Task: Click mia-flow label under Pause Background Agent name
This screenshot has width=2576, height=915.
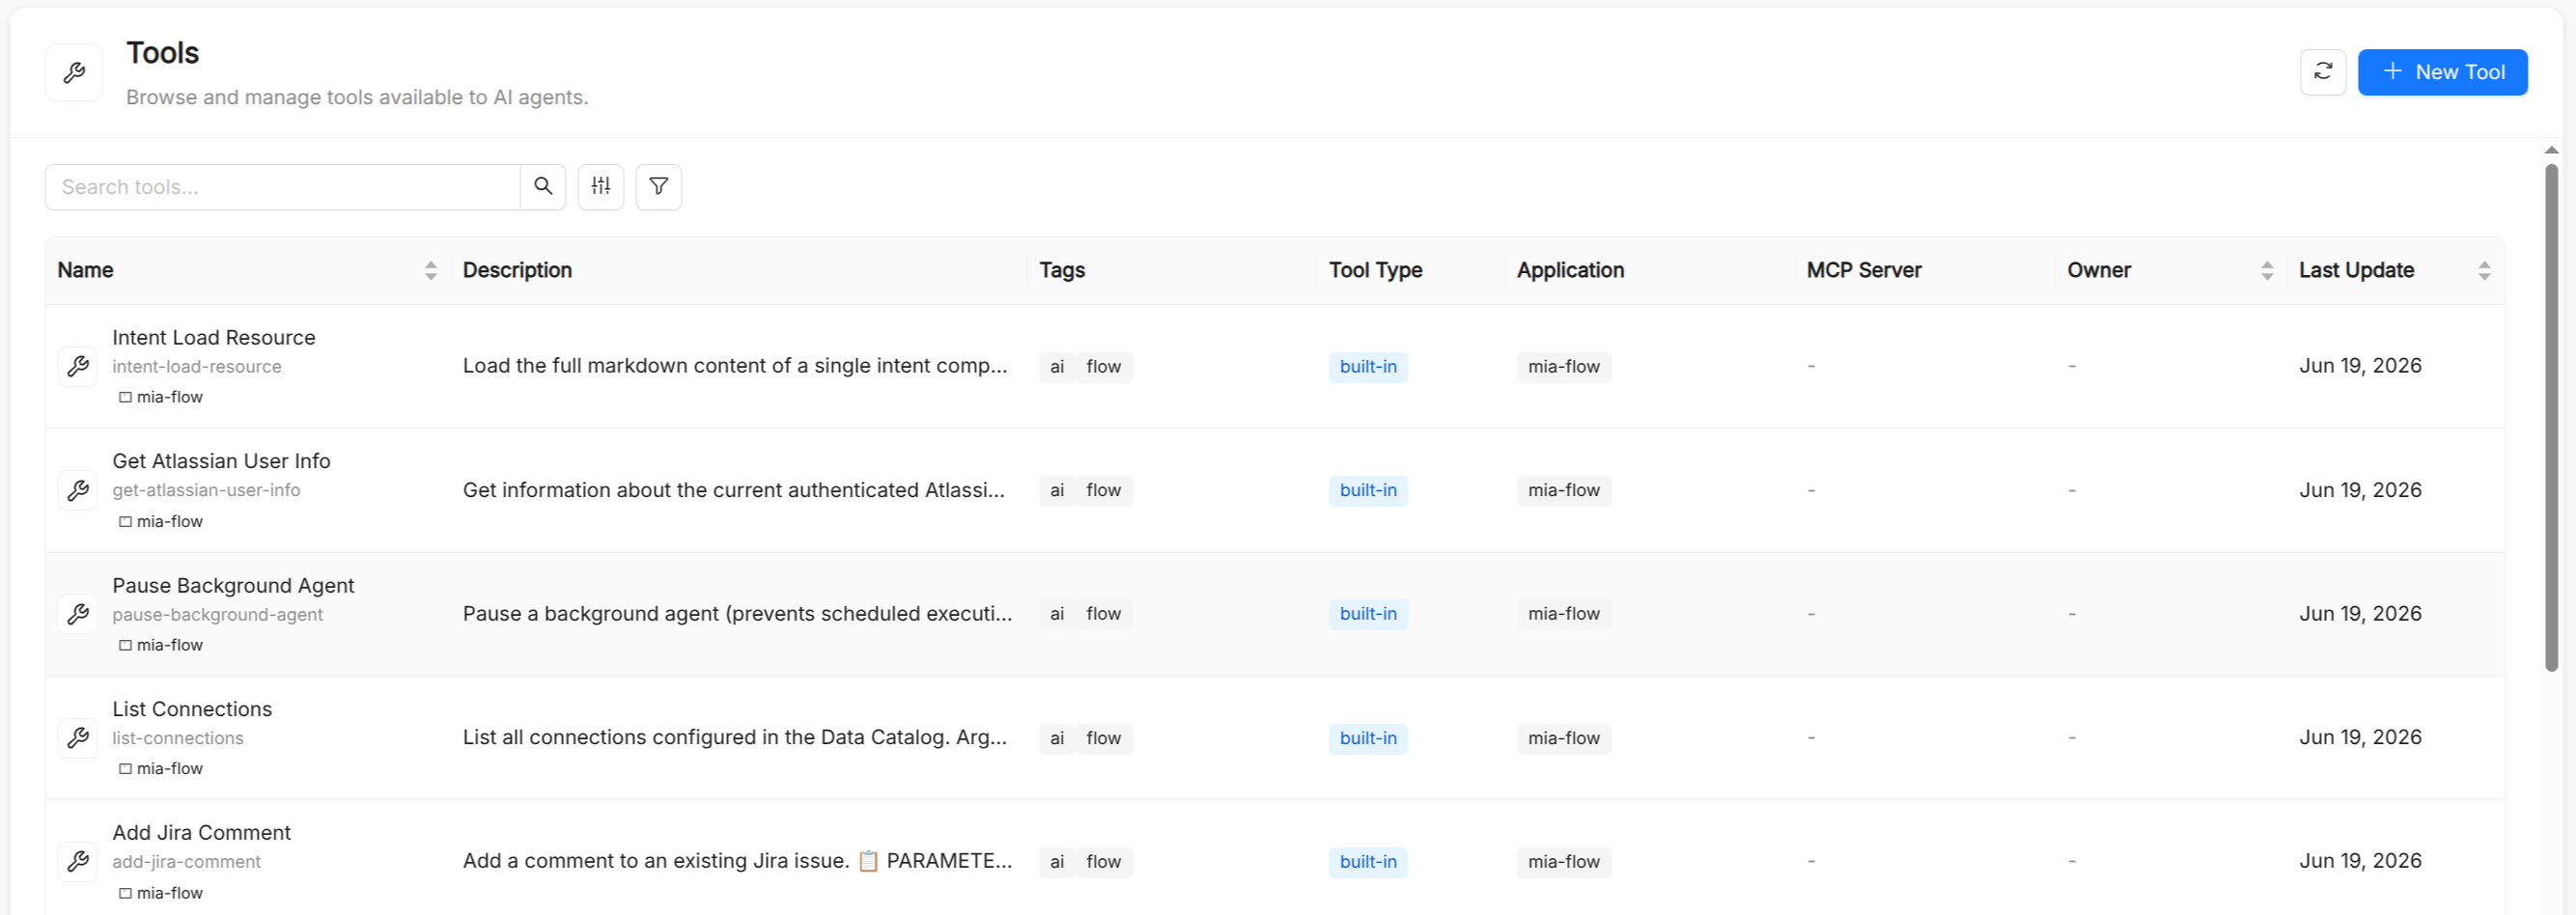Action: point(161,645)
